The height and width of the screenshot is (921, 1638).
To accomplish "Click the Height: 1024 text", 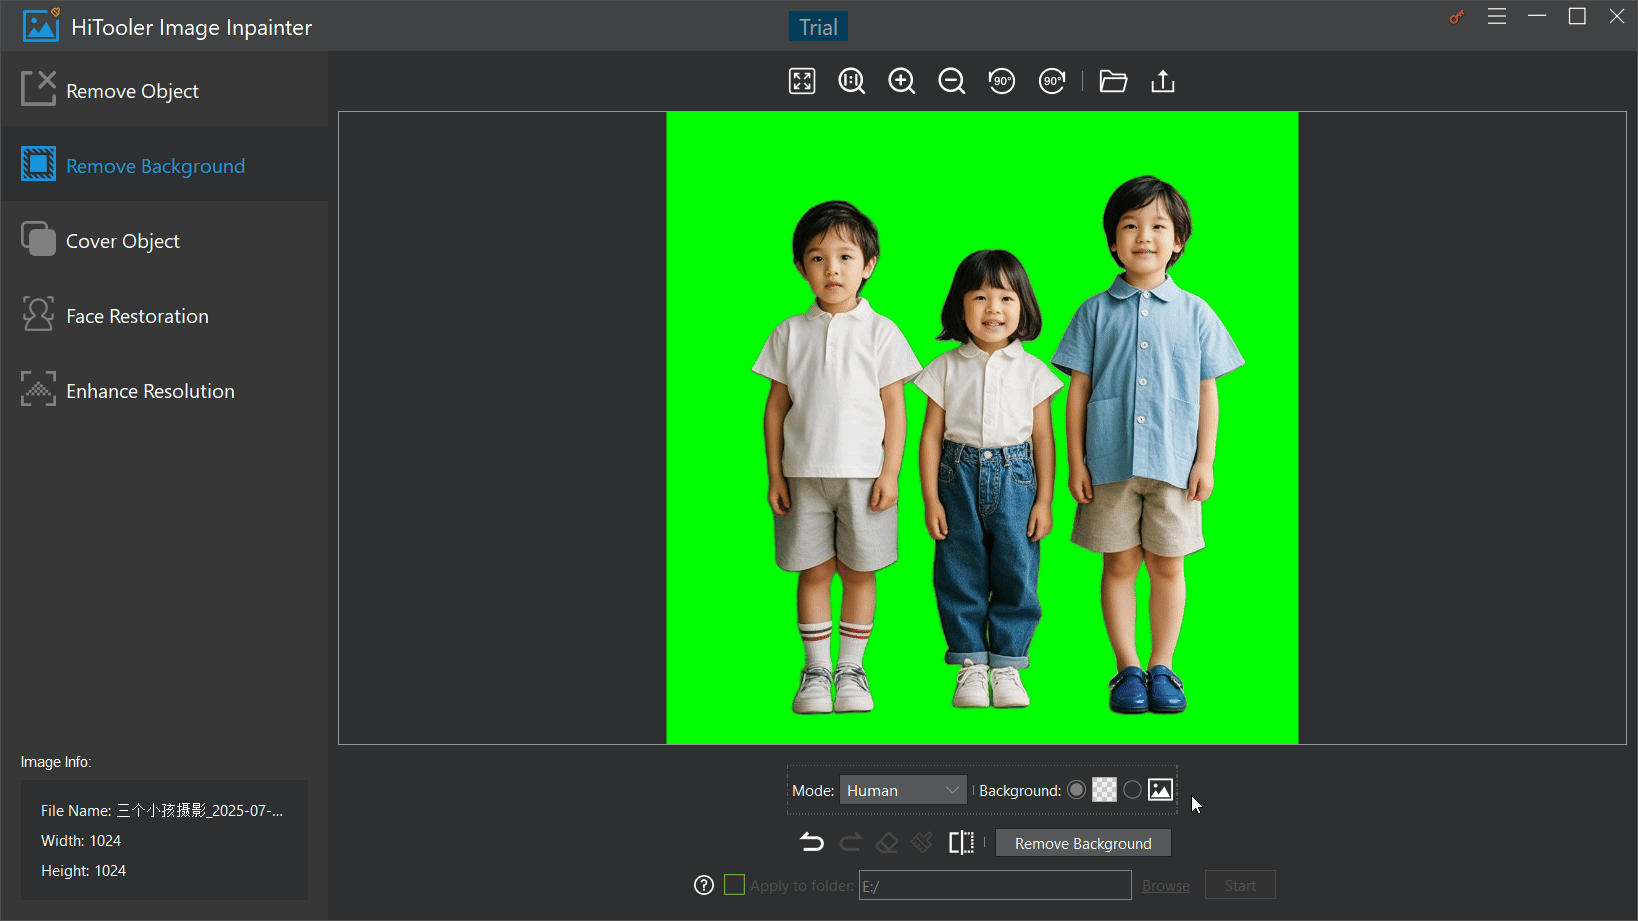I will point(84,870).
